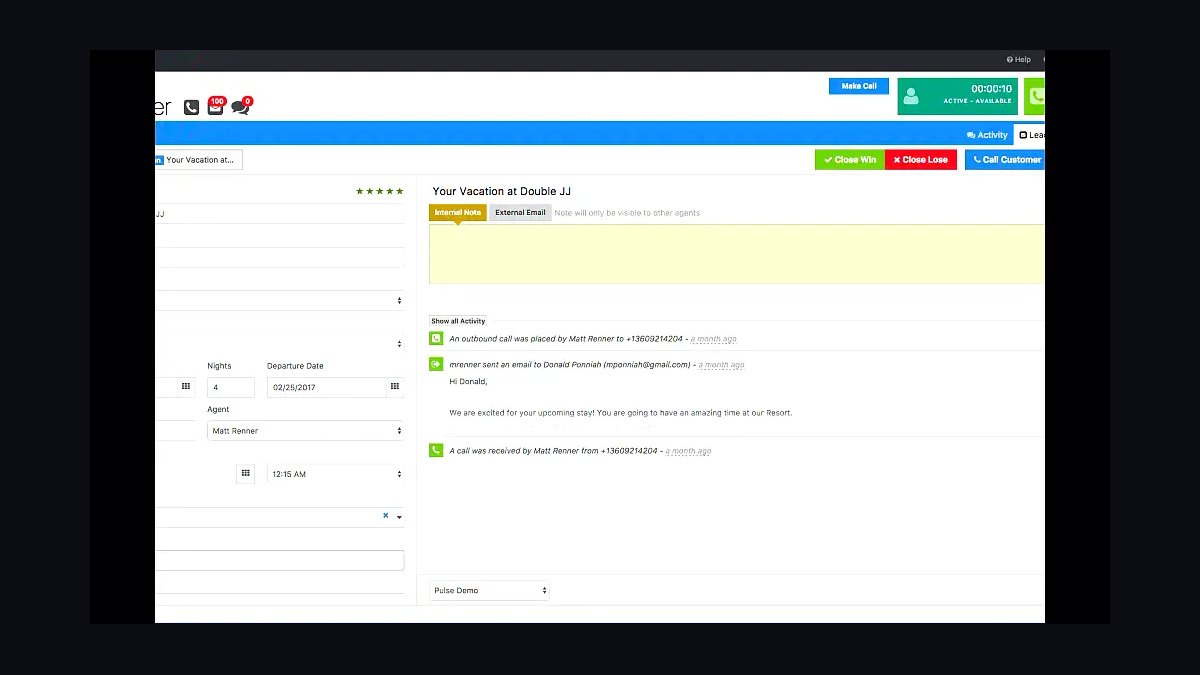
Task: Open the lower empty select above Nights
Action: [x=280, y=344]
